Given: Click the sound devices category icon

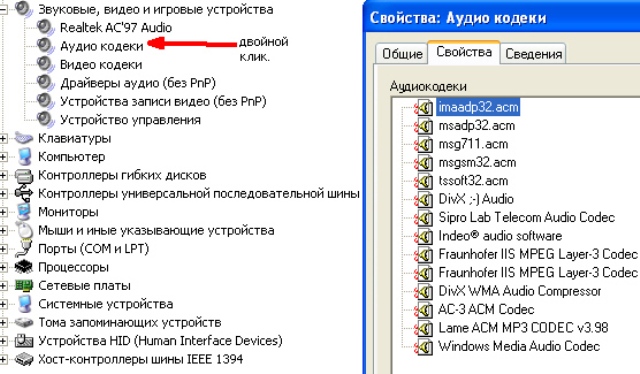Looking at the screenshot, I should tap(24, 9).
